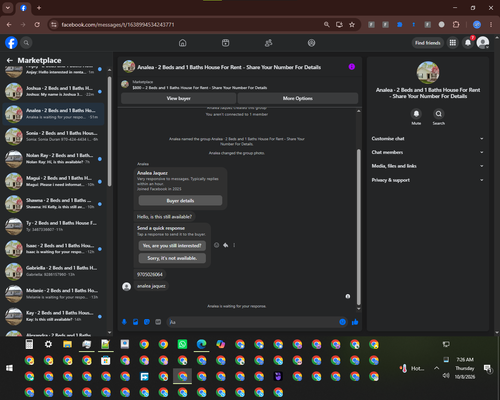Open the Gabriella conversation
The height and width of the screenshot is (400, 500).
(53, 271)
